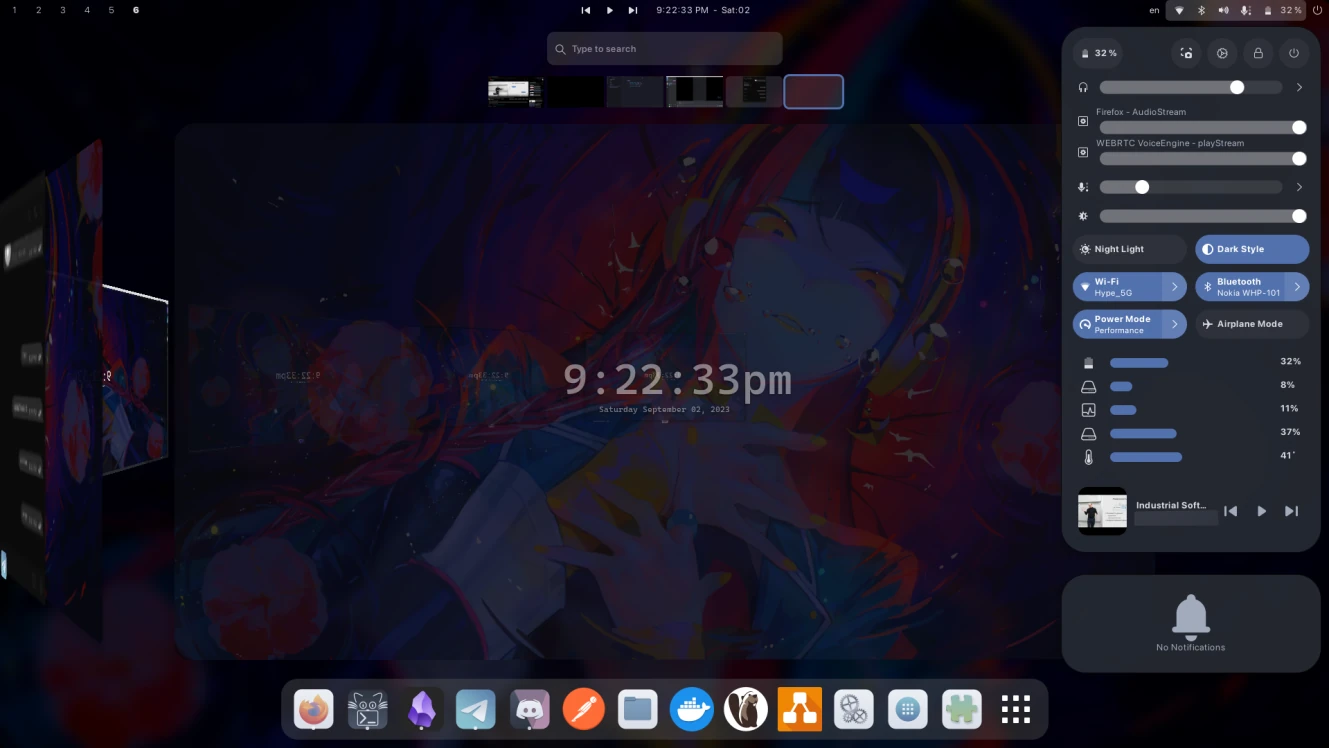This screenshot has width=1329, height=748.
Task: Click the screenshot button in quick settings
Action: tap(1186, 53)
